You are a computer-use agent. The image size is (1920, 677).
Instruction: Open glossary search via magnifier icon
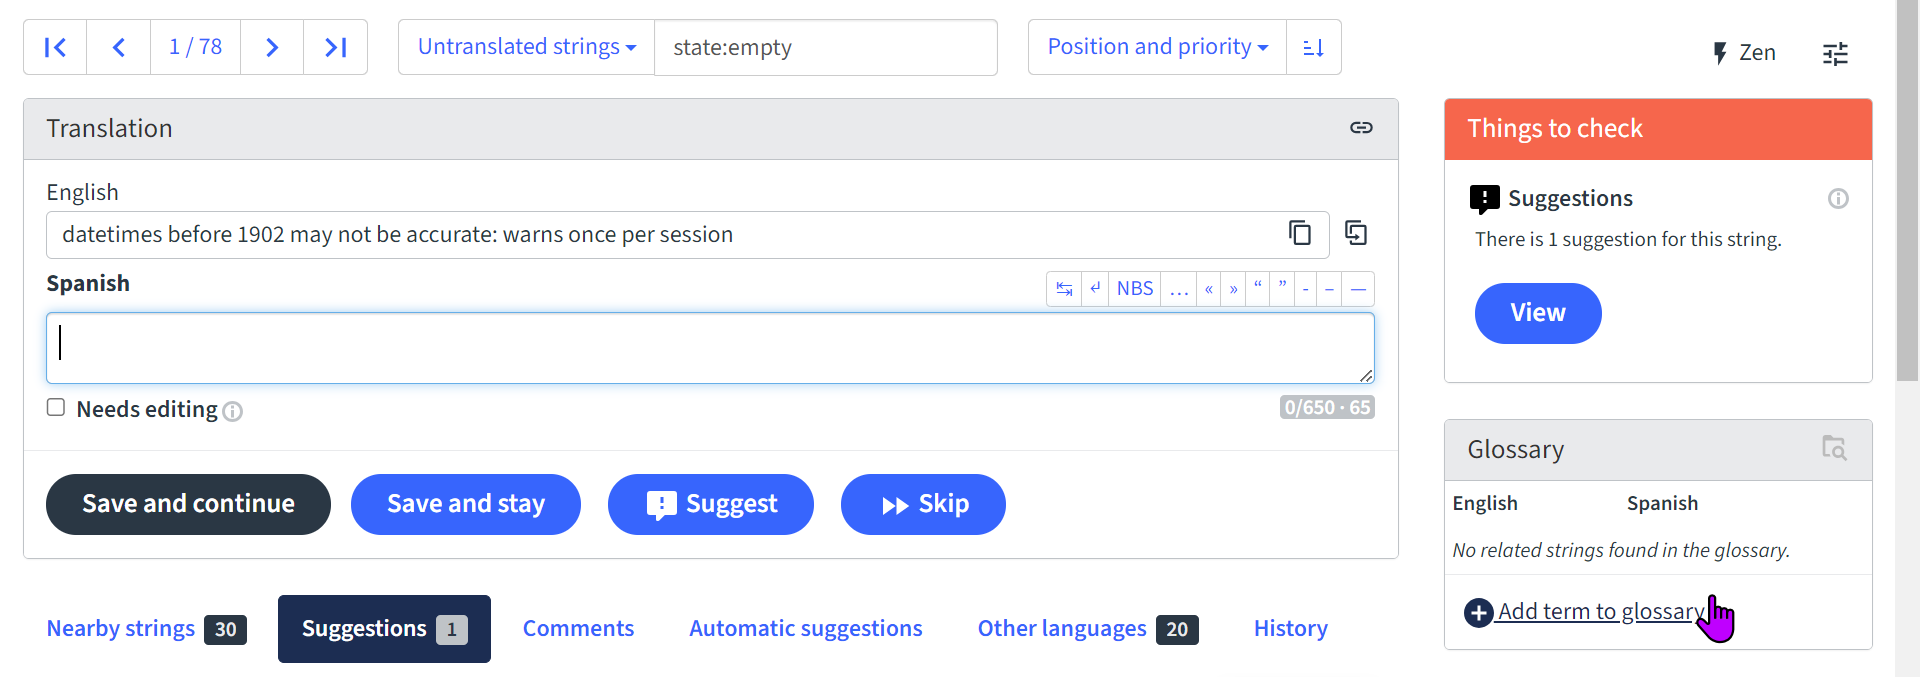point(1835,449)
